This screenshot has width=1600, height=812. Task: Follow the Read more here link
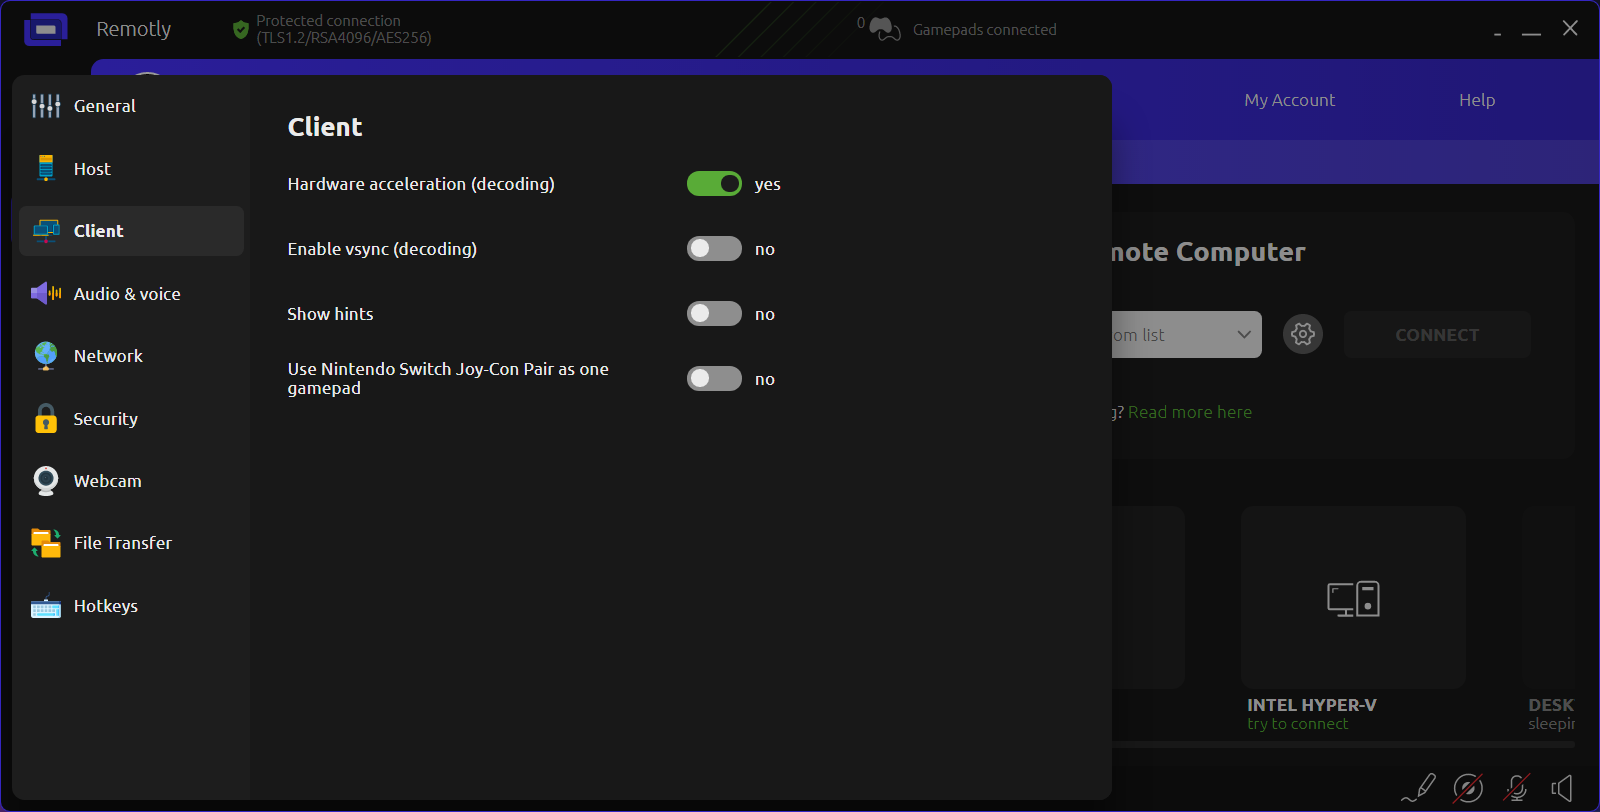[1189, 412]
